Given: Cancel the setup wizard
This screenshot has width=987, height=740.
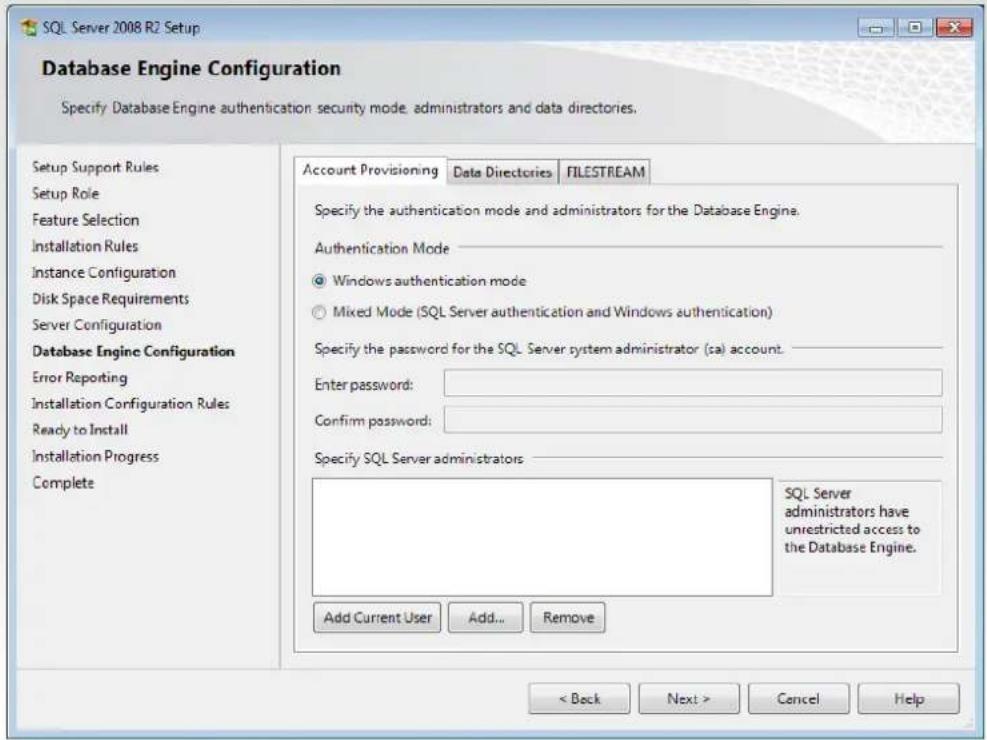Looking at the screenshot, I should coord(798,698).
